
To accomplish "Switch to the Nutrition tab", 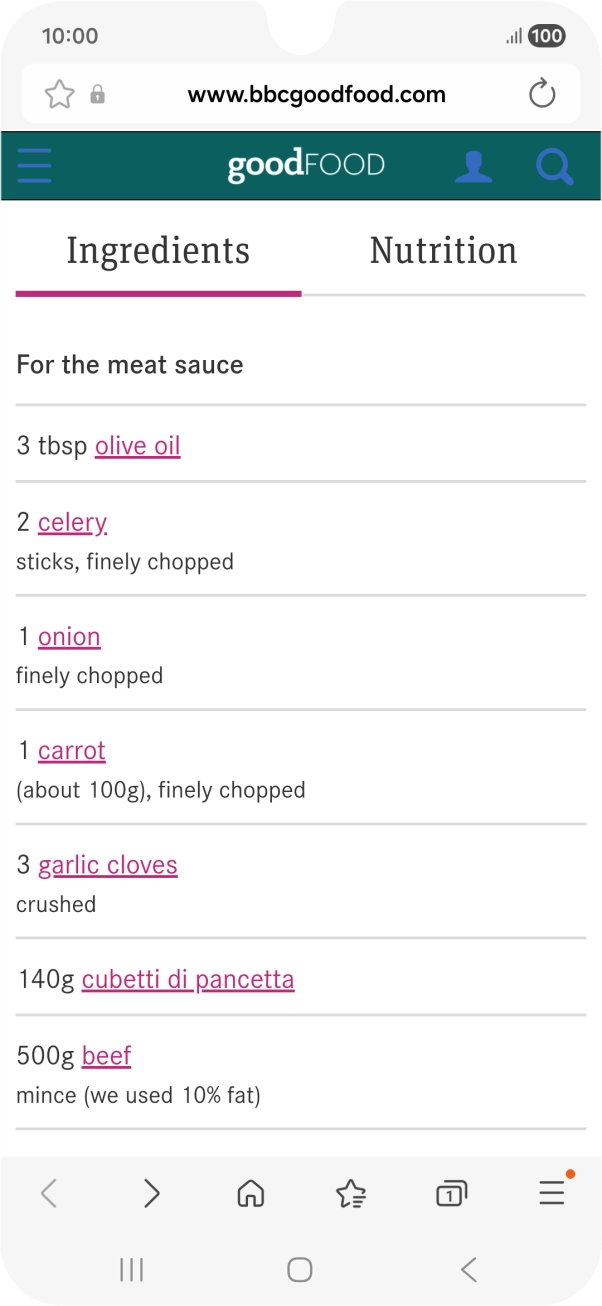I will pyautogui.click(x=443, y=250).
